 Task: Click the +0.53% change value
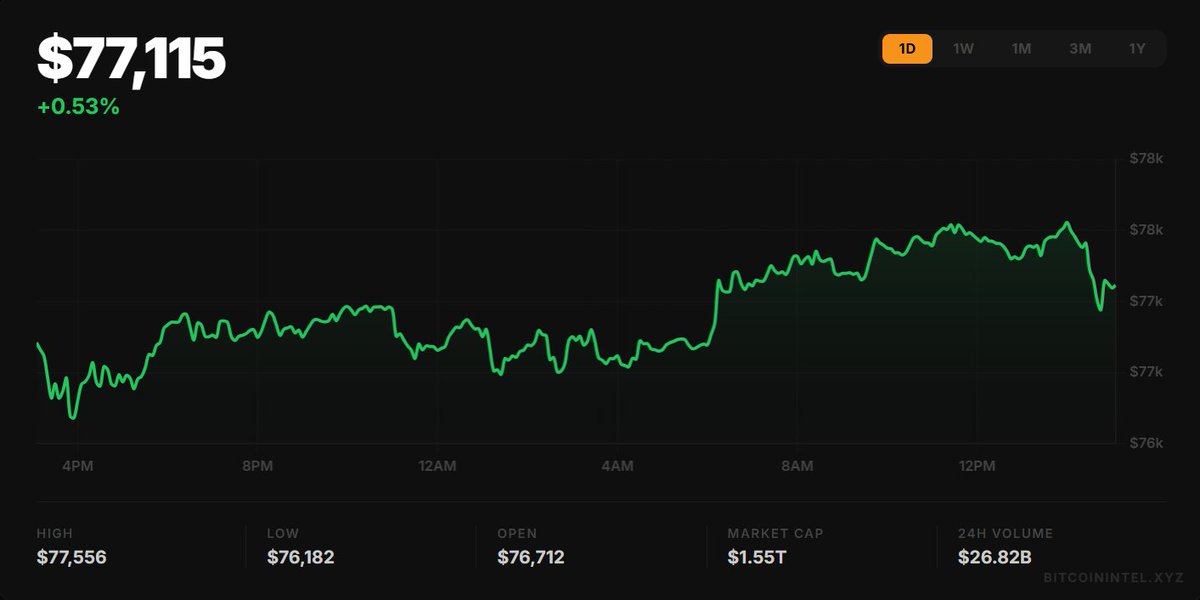click(x=78, y=107)
